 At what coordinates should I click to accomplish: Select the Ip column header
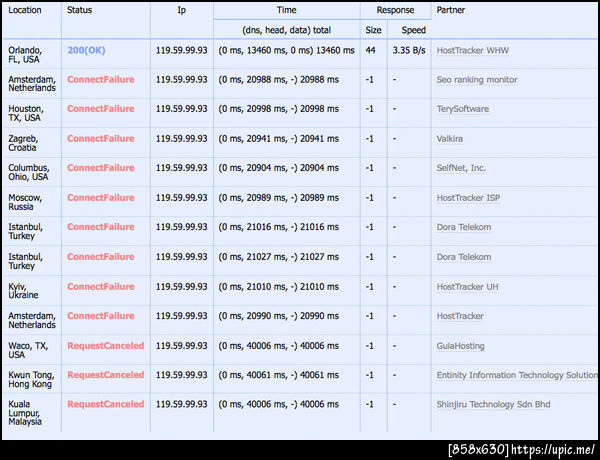tap(181, 10)
